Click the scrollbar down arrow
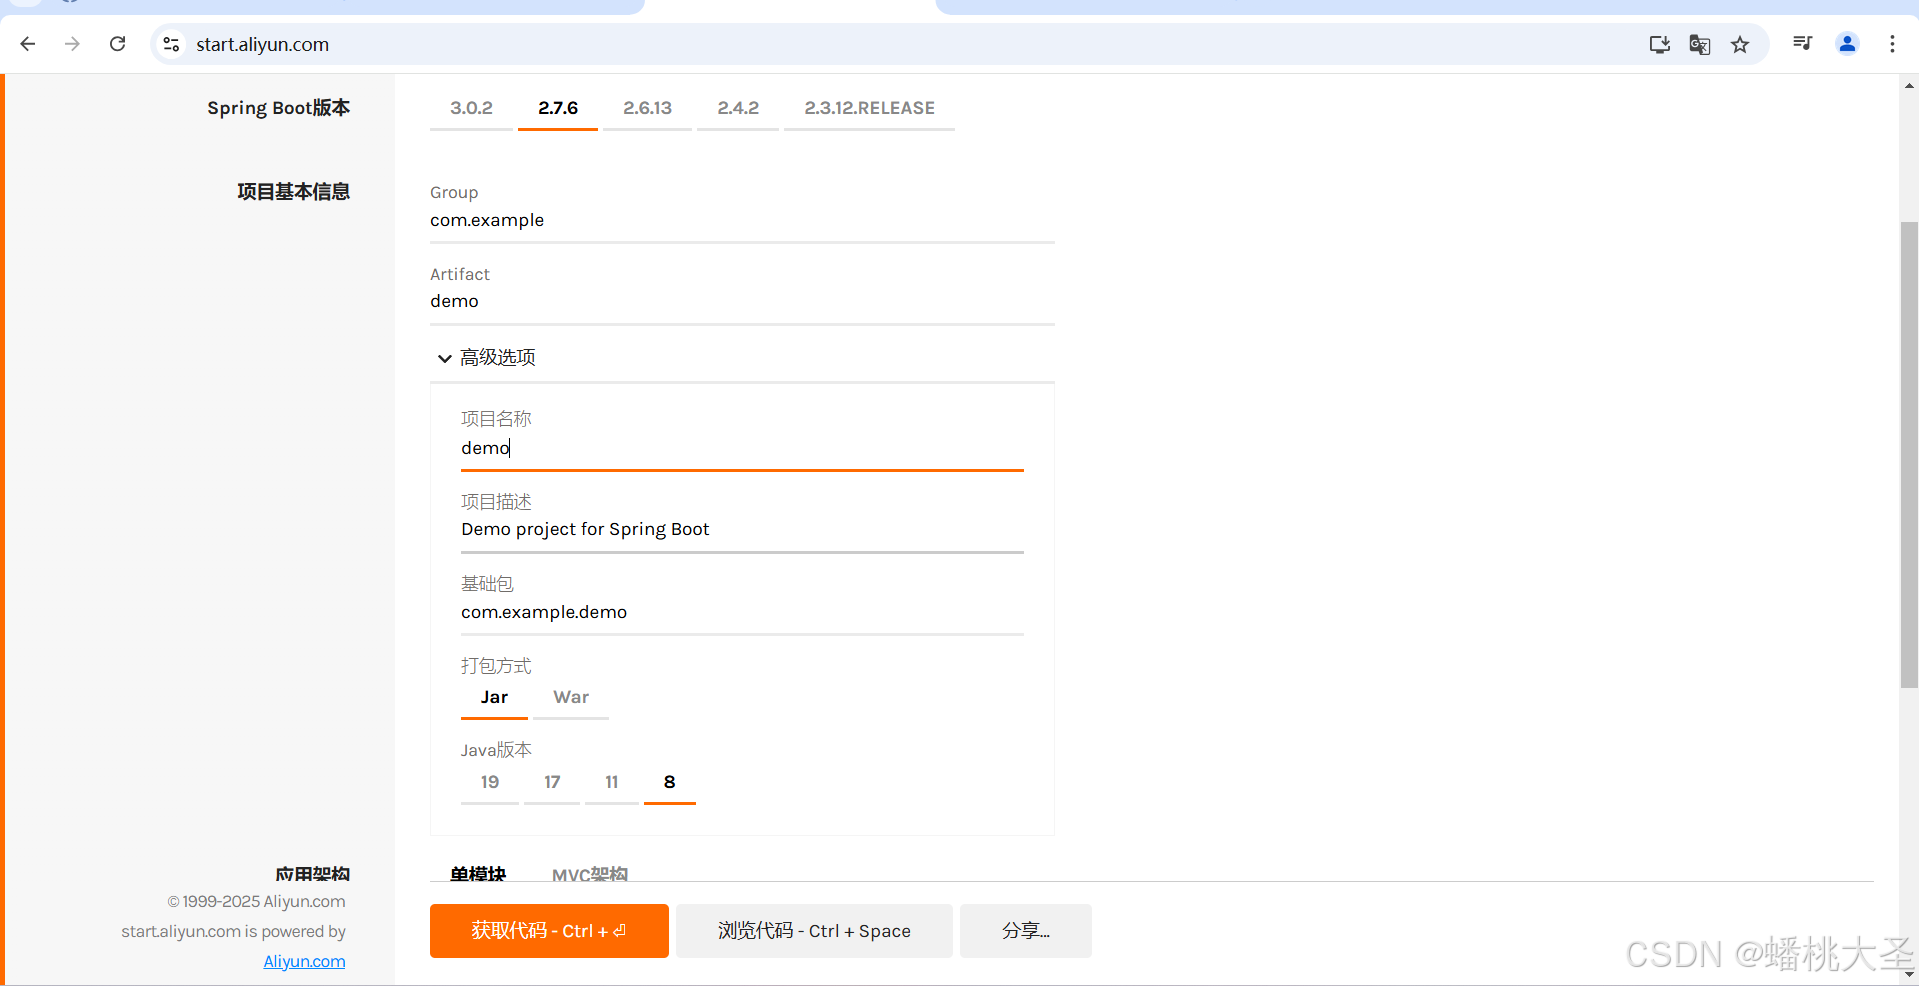 pyautogui.click(x=1909, y=974)
